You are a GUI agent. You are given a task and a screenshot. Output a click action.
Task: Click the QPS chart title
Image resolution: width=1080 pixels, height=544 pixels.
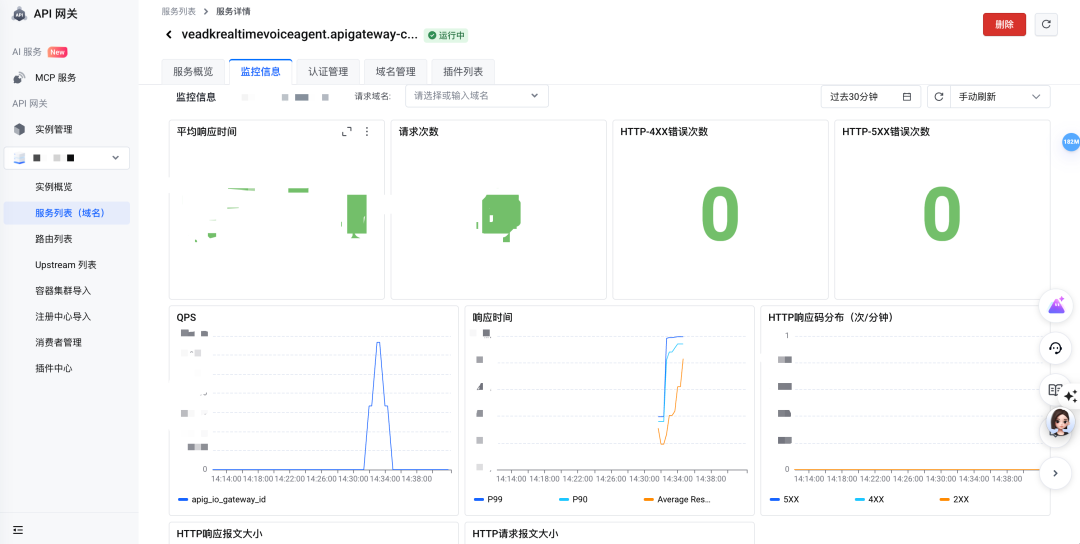(187, 317)
